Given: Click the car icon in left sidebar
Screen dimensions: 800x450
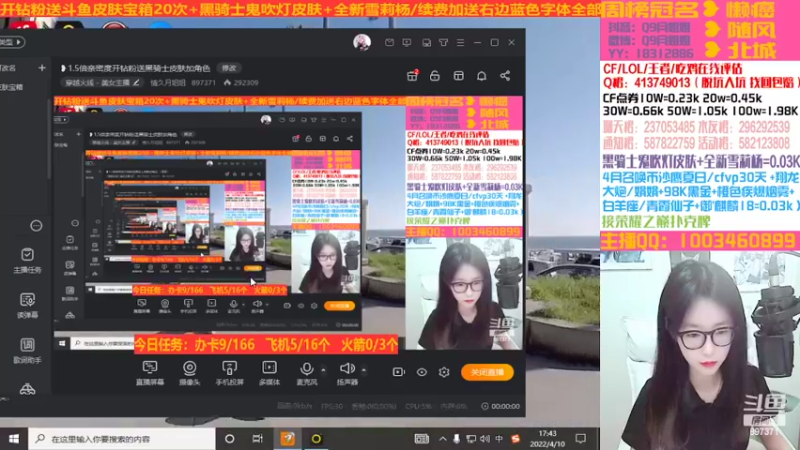Looking at the screenshot, I should coord(28,389).
